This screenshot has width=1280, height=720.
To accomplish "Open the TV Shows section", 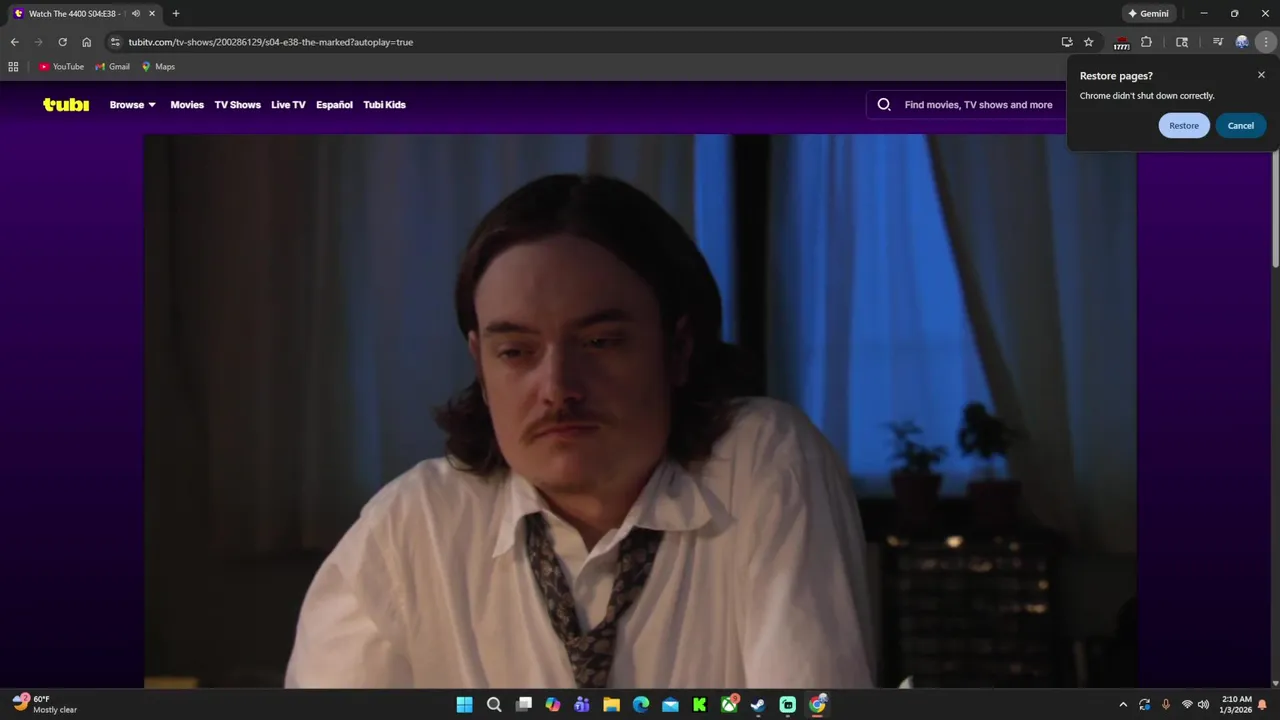I will click(x=237, y=105).
